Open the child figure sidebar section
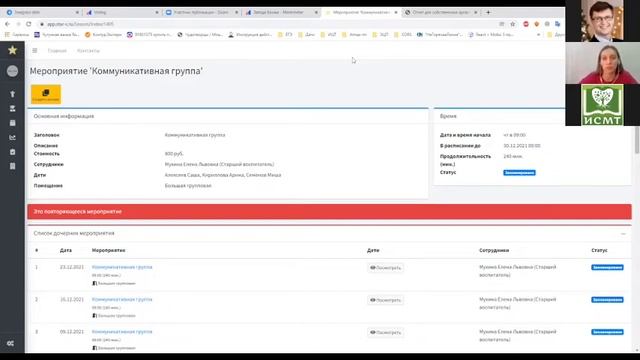640x360 pixels. tap(12, 94)
